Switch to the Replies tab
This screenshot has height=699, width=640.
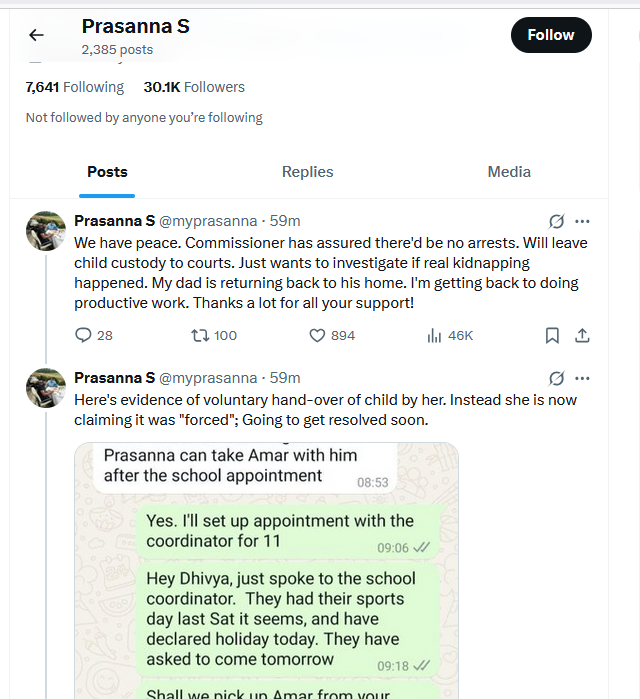click(x=307, y=172)
